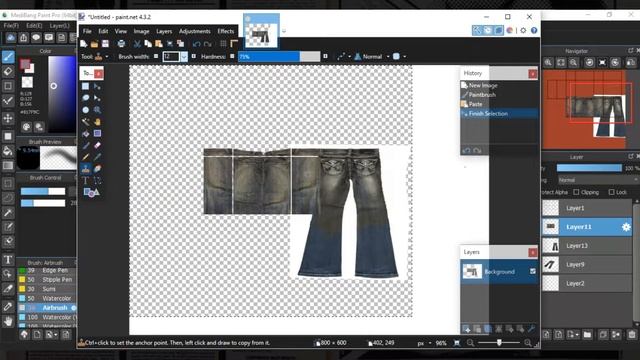Select the Clone Stamp tool in paint.net
Image resolution: width=640 pixels, height=360 pixels.
click(85, 169)
